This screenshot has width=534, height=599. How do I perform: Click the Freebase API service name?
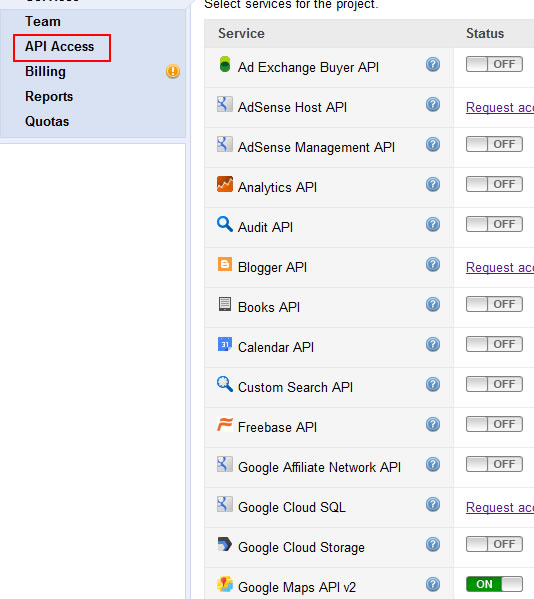(x=277, y=427)
